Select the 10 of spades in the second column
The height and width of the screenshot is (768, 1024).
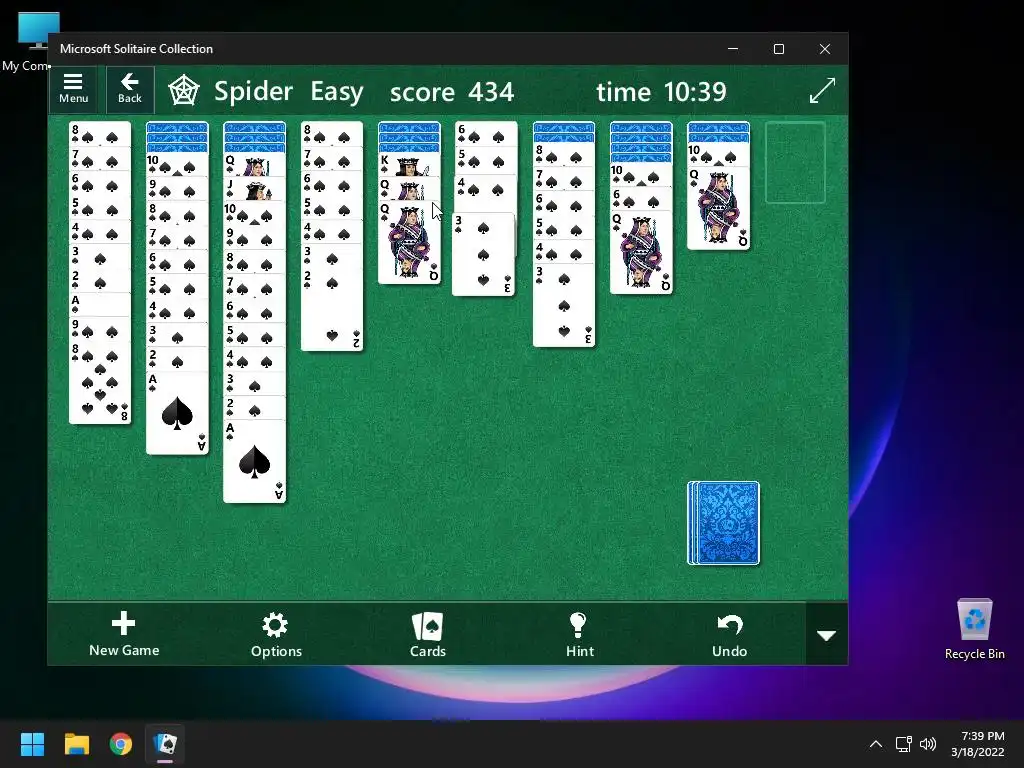point(177,165)
